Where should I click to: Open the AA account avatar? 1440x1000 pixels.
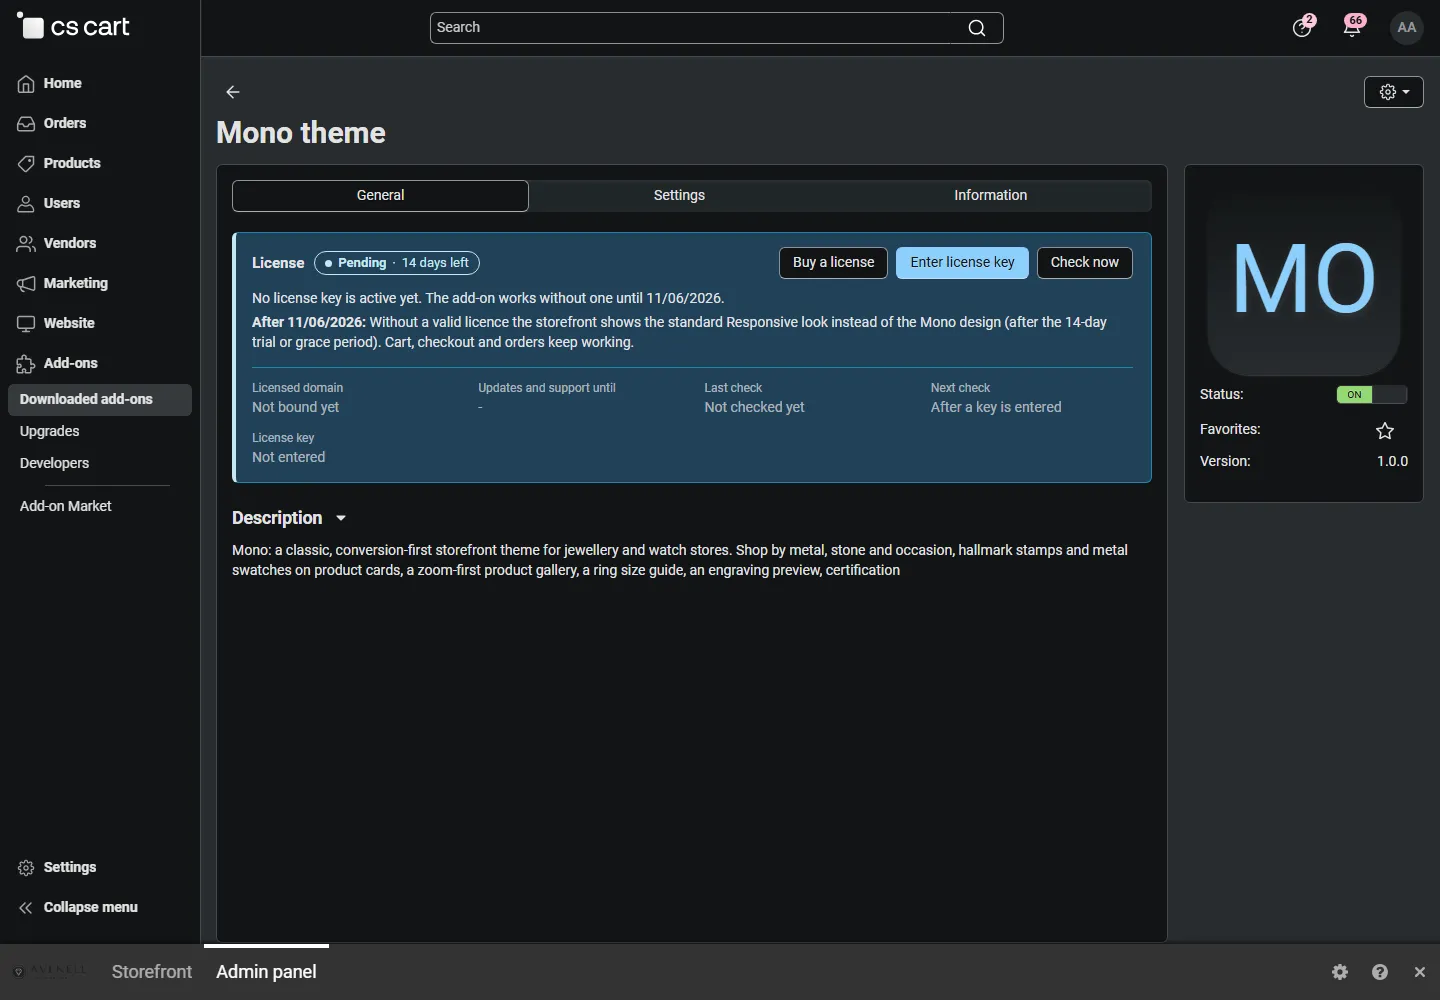[1407, 27]
